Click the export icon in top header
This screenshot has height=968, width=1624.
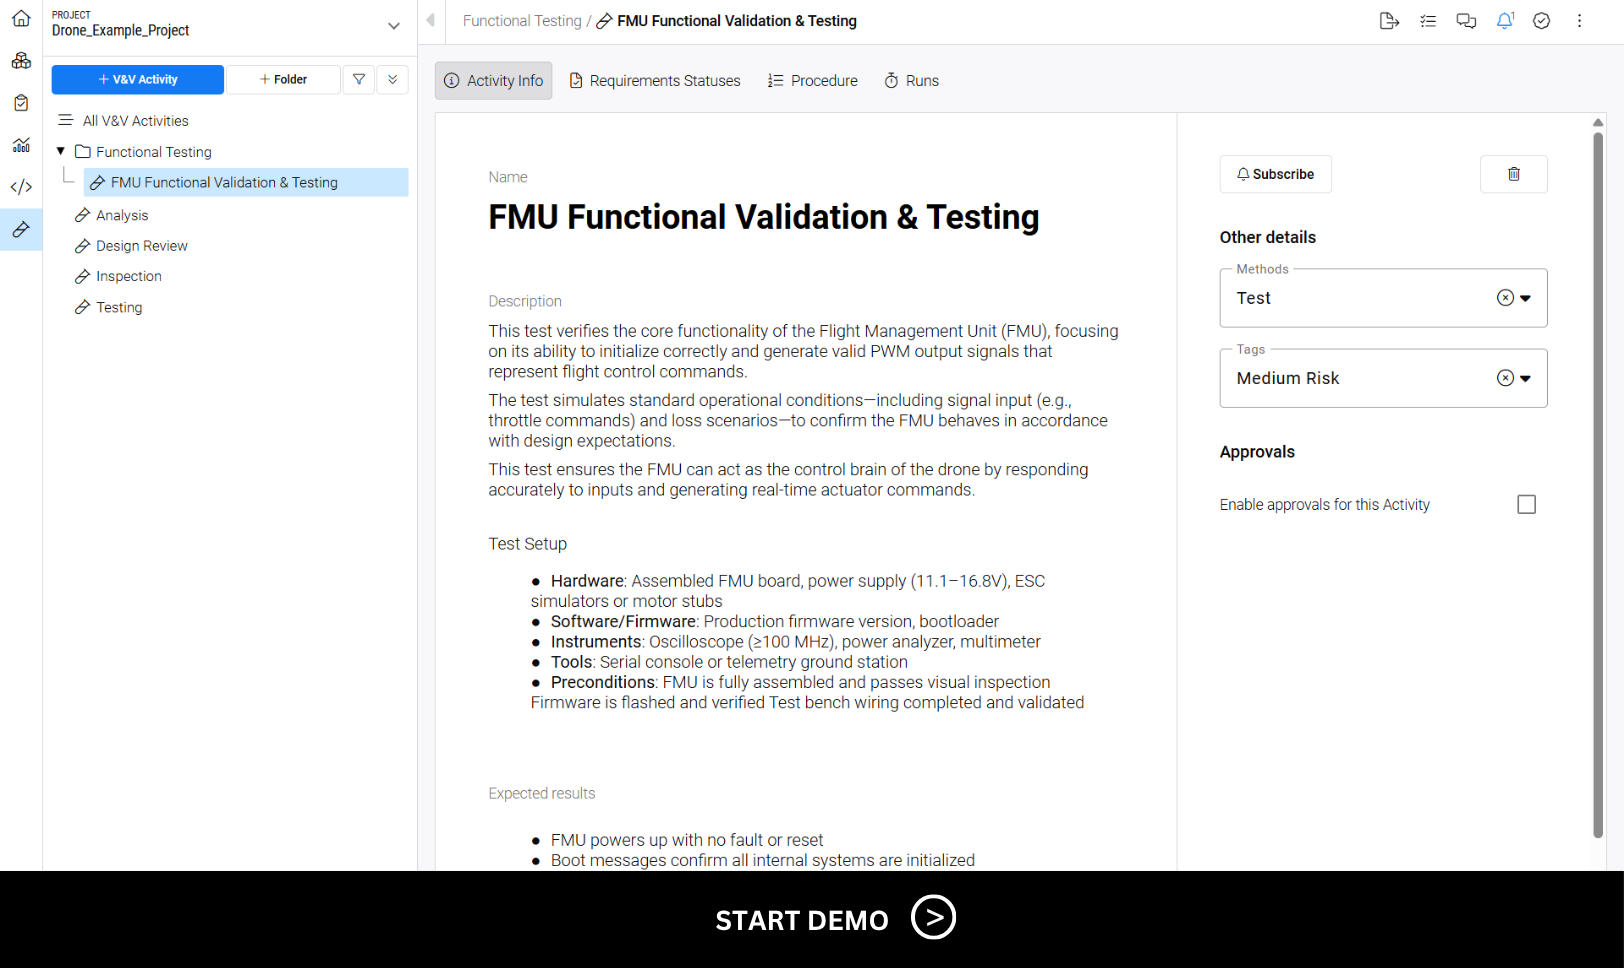pyautogui.click(x=1388, y=21)
